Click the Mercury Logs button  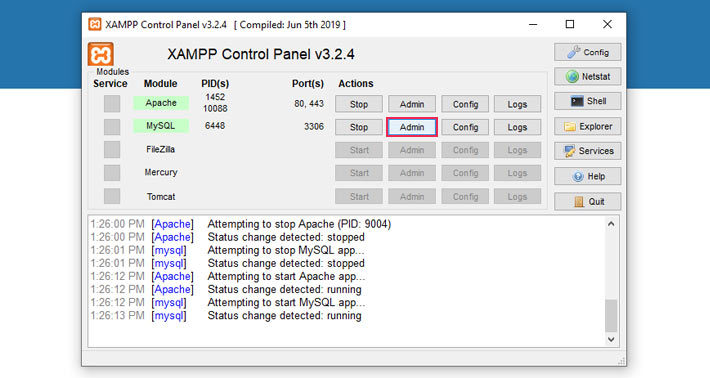(x=517, y=173)
